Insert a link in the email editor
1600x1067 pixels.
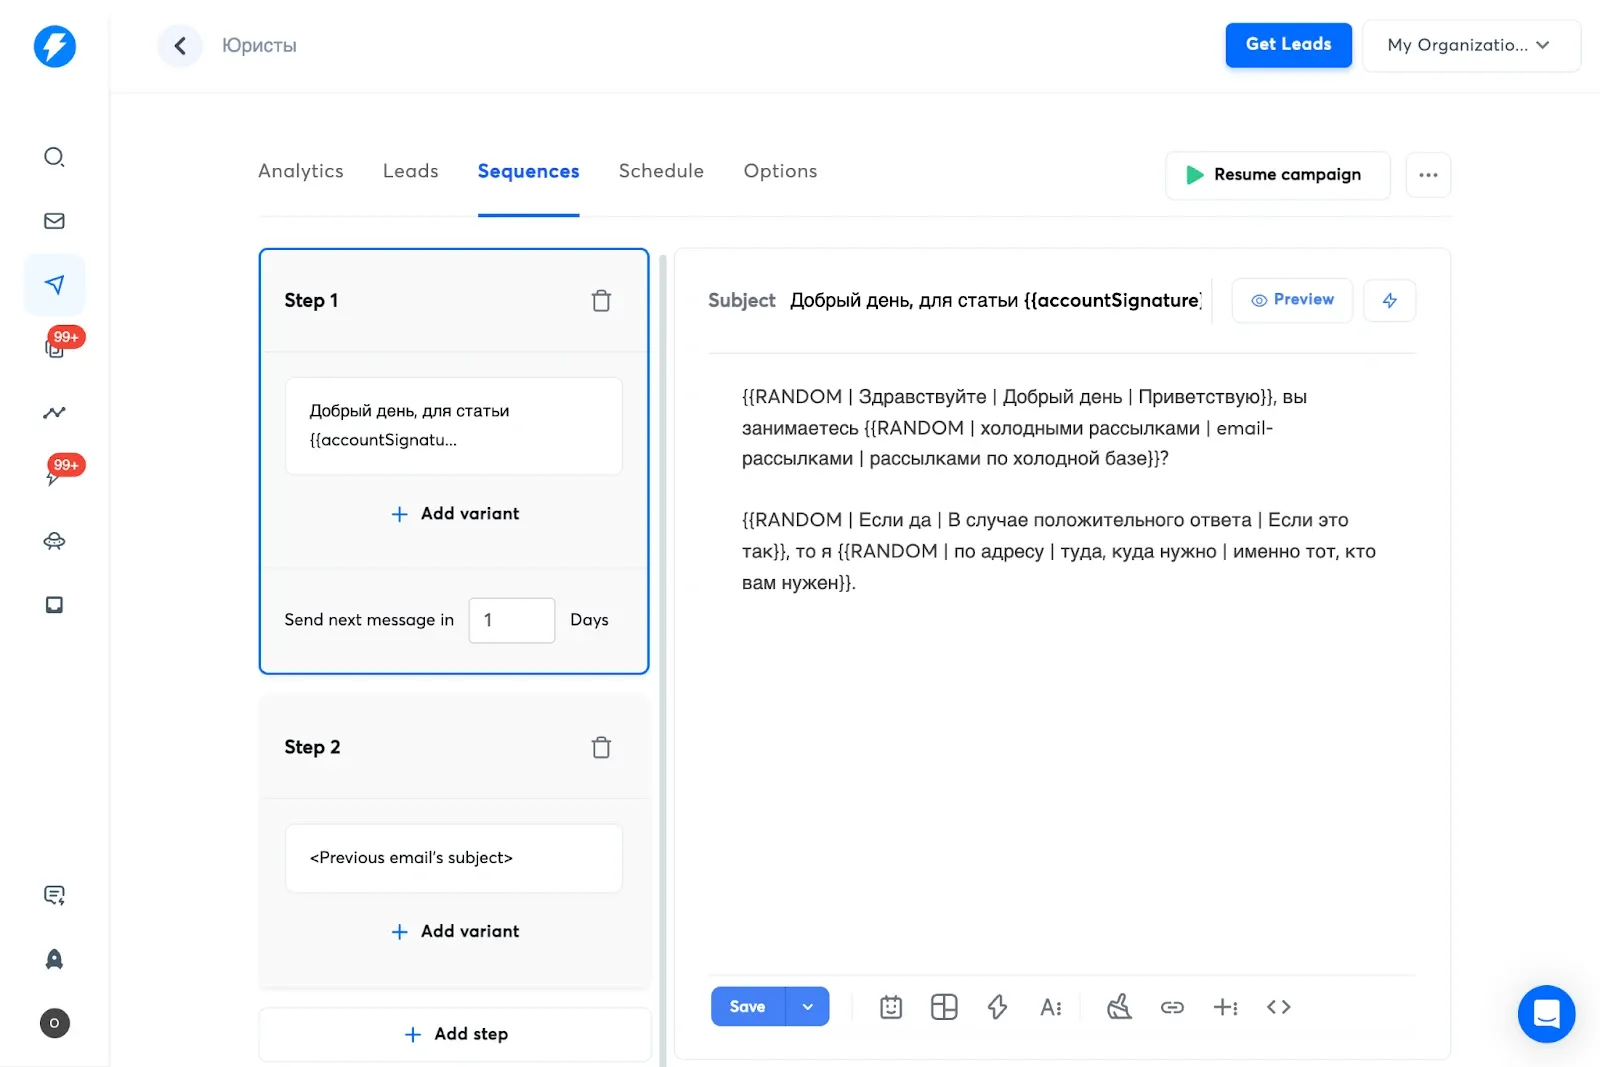1172,1007
